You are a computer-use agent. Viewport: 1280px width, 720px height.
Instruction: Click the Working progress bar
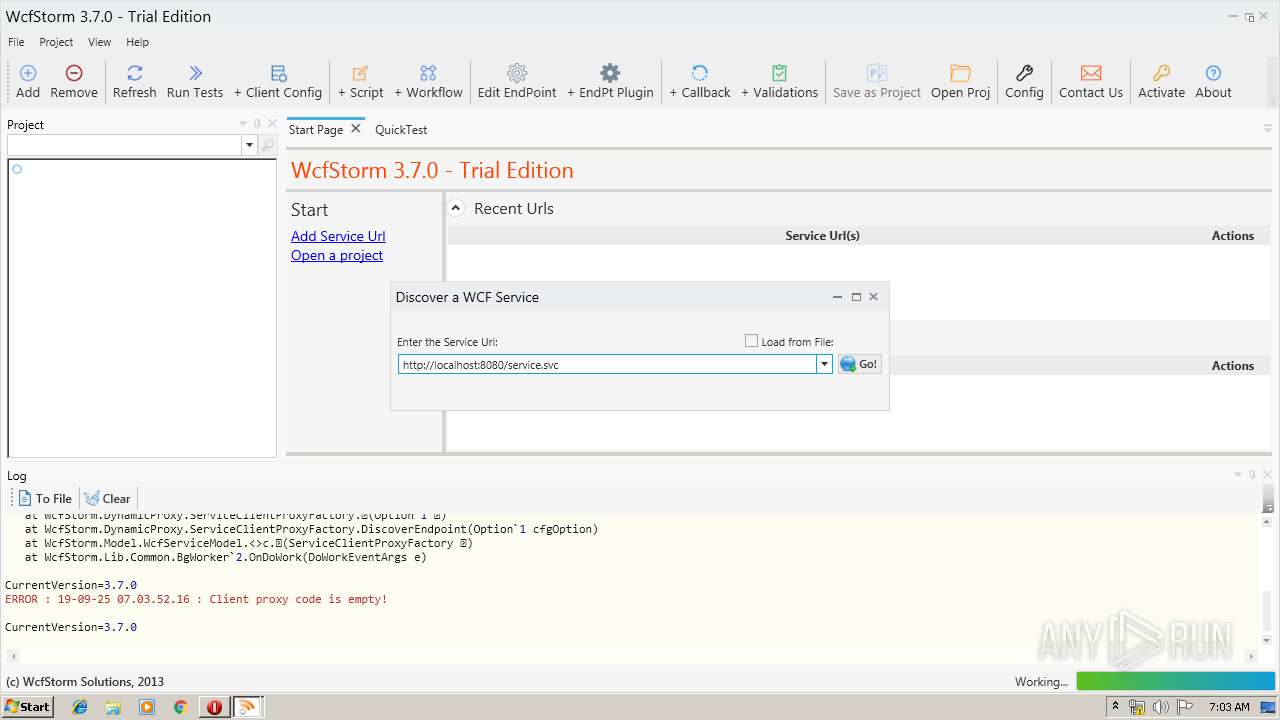click(x=1175, y=681)
